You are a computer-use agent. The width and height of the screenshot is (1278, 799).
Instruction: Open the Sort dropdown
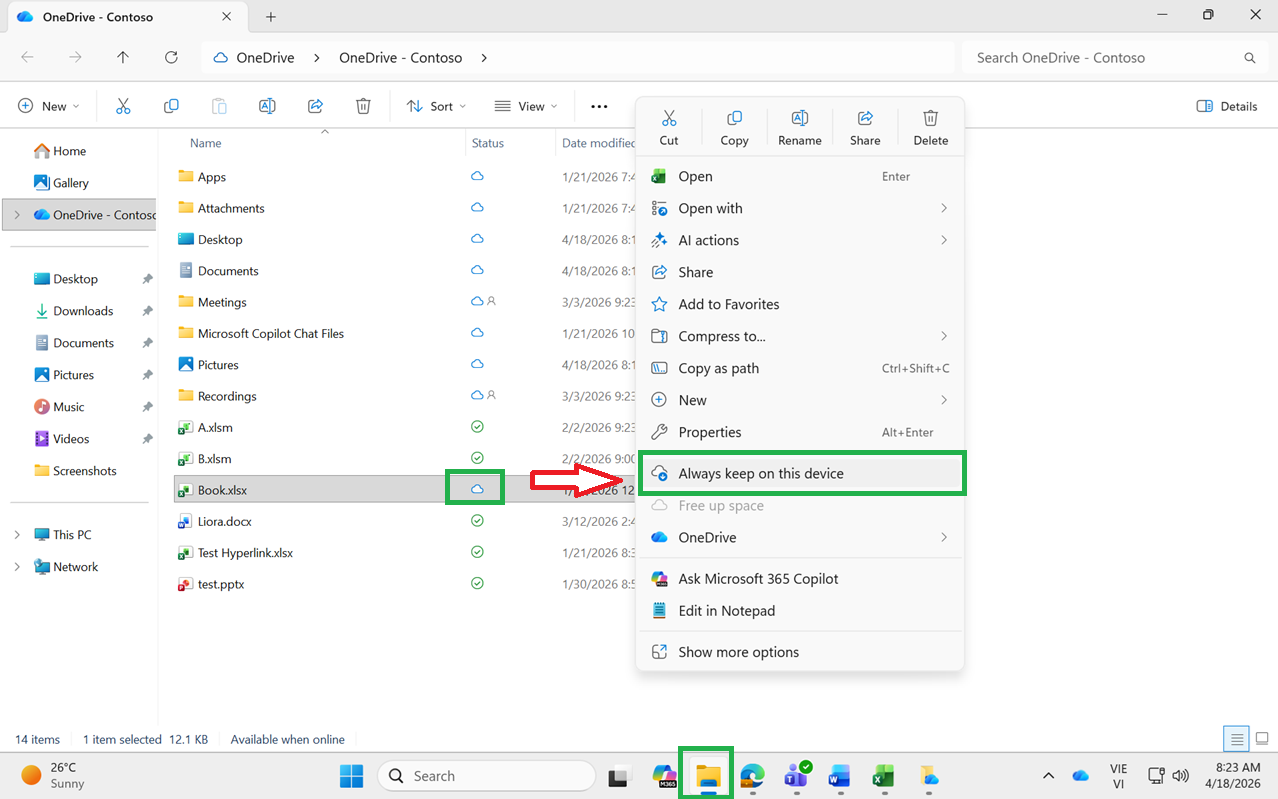coord(436,106)
